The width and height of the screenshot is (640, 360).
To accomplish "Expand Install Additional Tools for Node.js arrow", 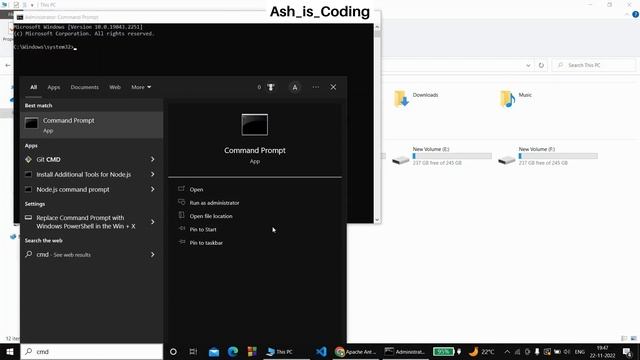I will [153, 174].
